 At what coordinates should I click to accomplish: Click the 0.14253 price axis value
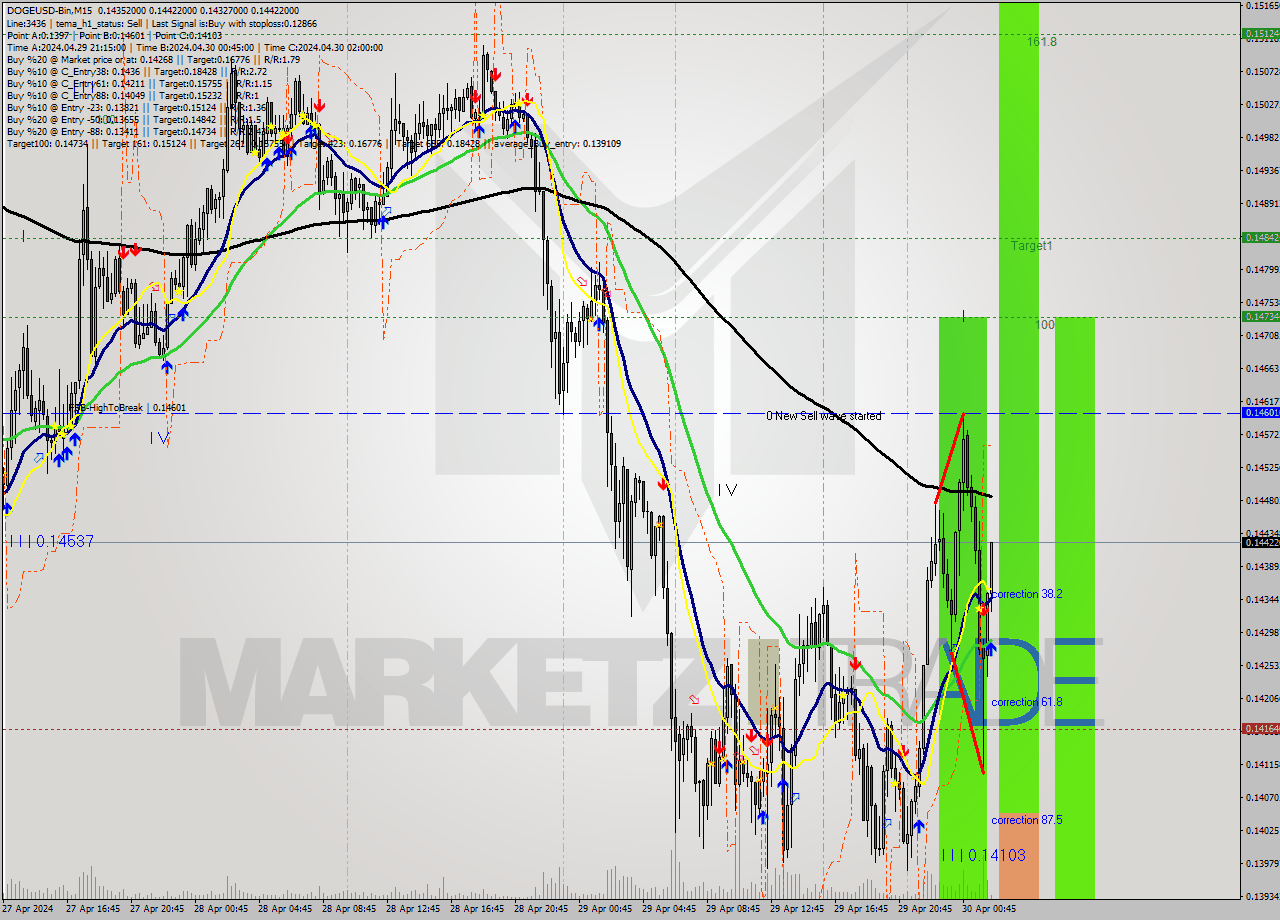[1263, 665]
